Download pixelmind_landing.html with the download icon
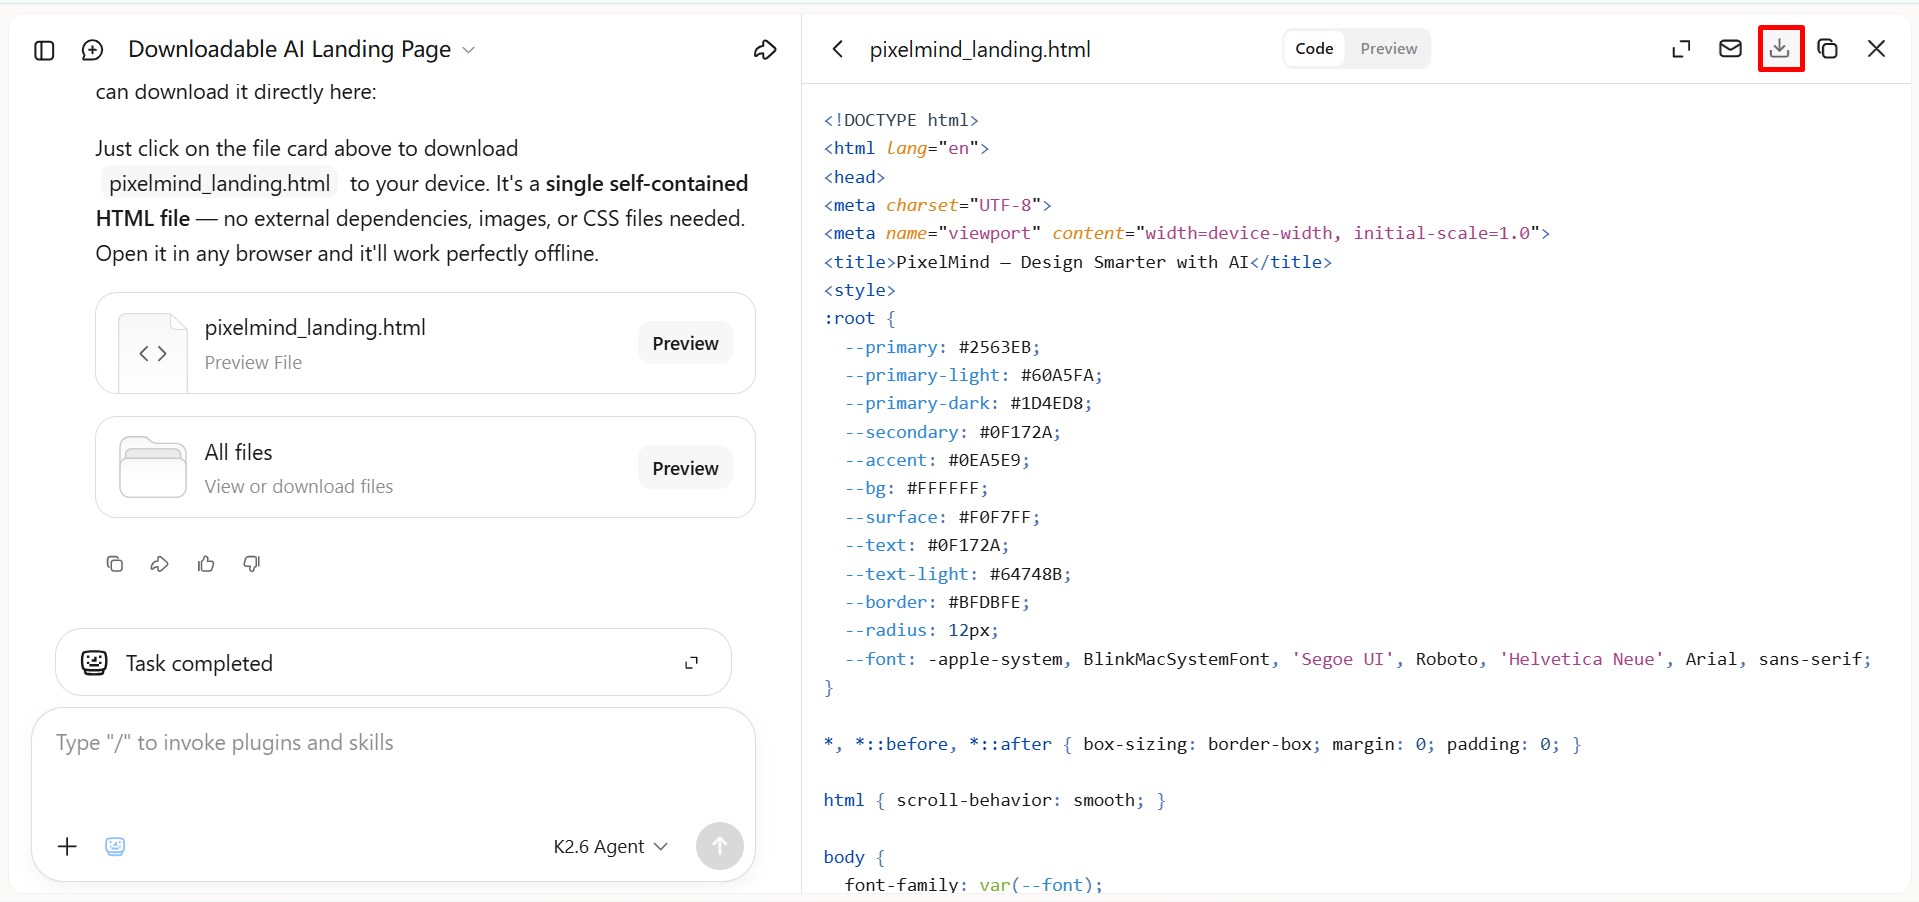Screen dimensions: 1919x902 (x=1780, y=48)
